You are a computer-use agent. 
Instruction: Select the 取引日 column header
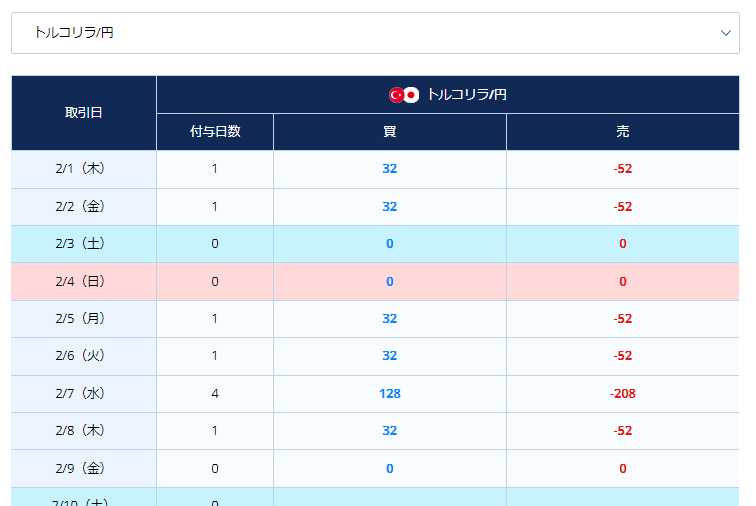[x=84, y=113]
